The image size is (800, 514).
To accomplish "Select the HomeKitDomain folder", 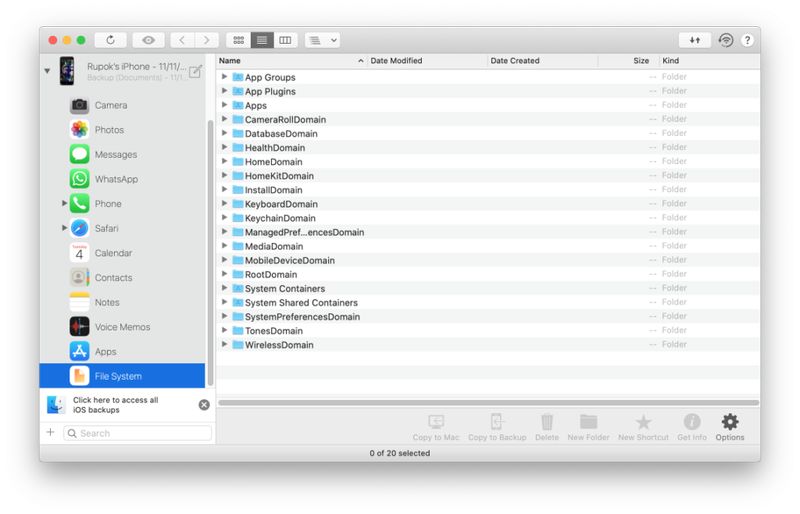I will pyautogui.click(x=488, y=176).
